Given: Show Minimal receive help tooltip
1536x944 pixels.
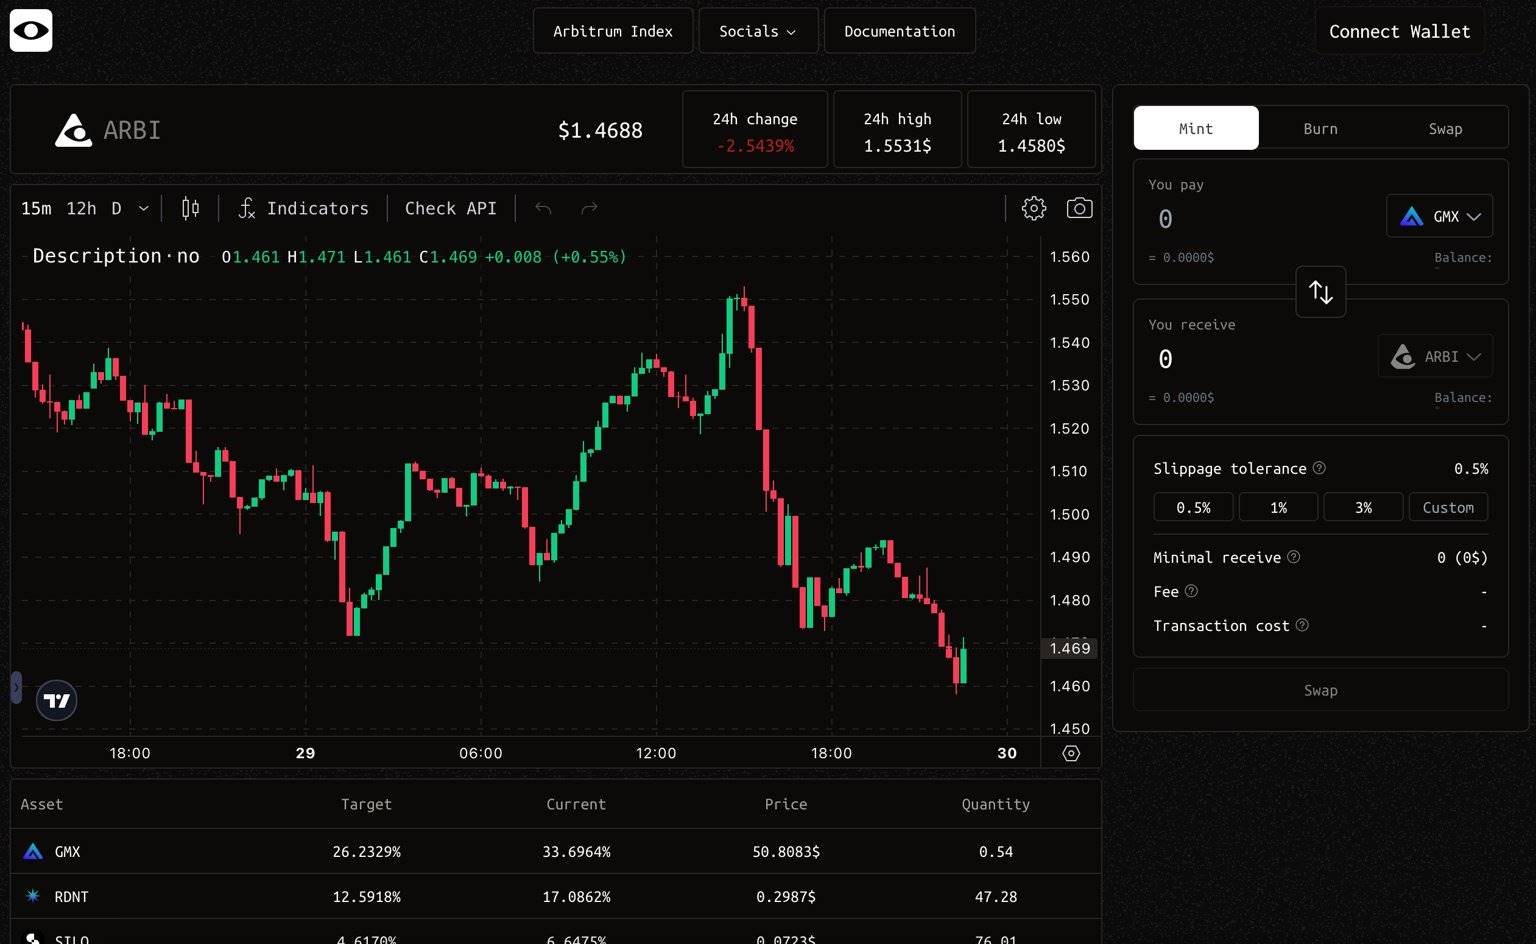Looking at the screenshot, I should [1293, 557].
